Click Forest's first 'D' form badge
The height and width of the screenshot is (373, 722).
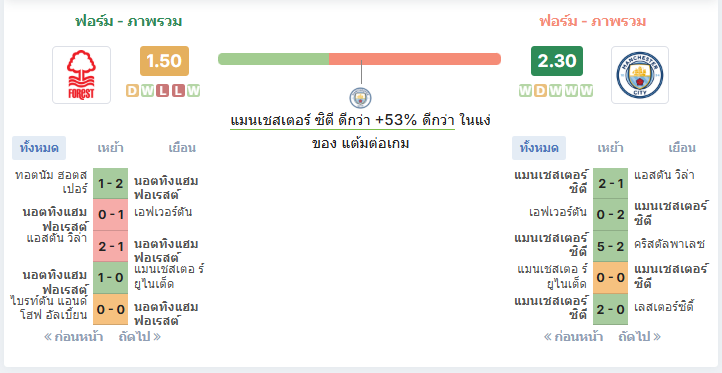click(x=132, y=91)
